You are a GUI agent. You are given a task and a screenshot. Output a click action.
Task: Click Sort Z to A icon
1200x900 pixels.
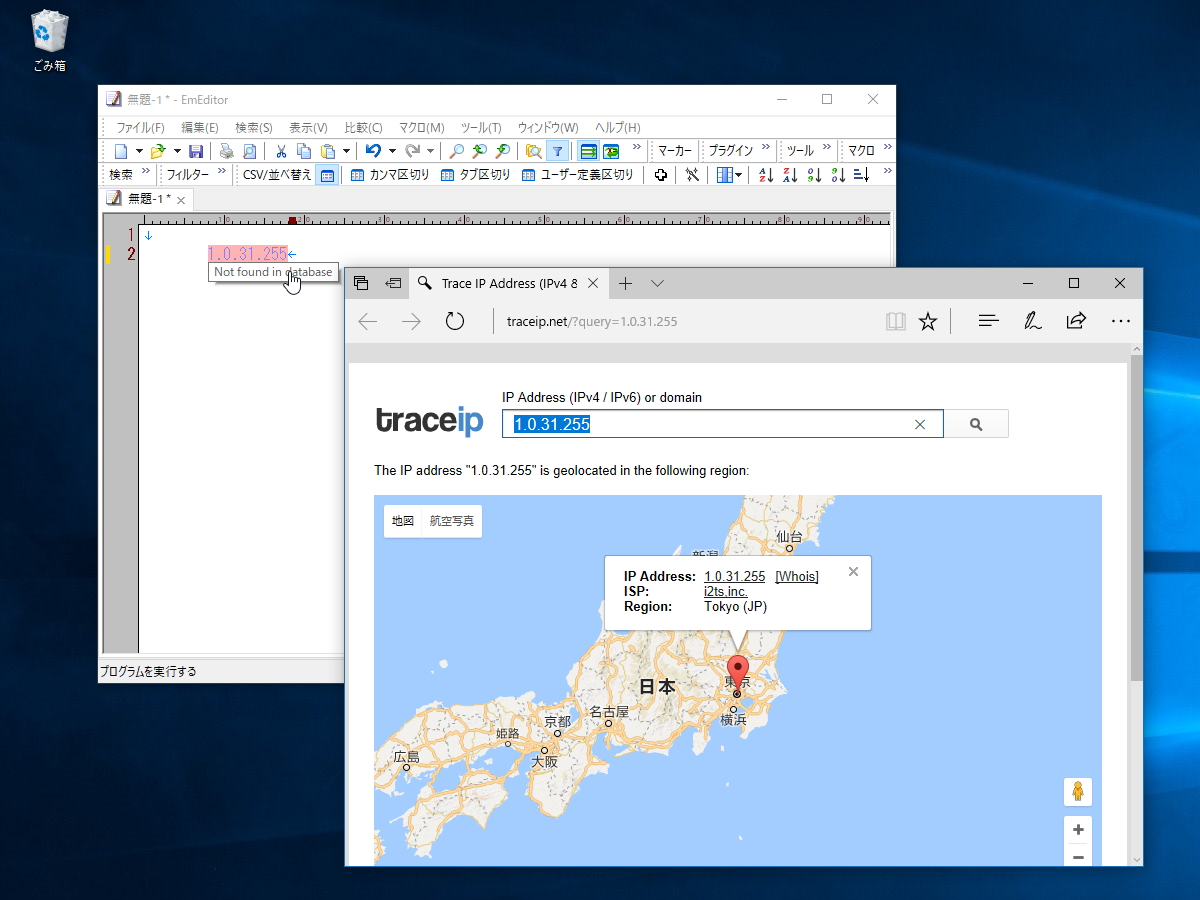790,175
